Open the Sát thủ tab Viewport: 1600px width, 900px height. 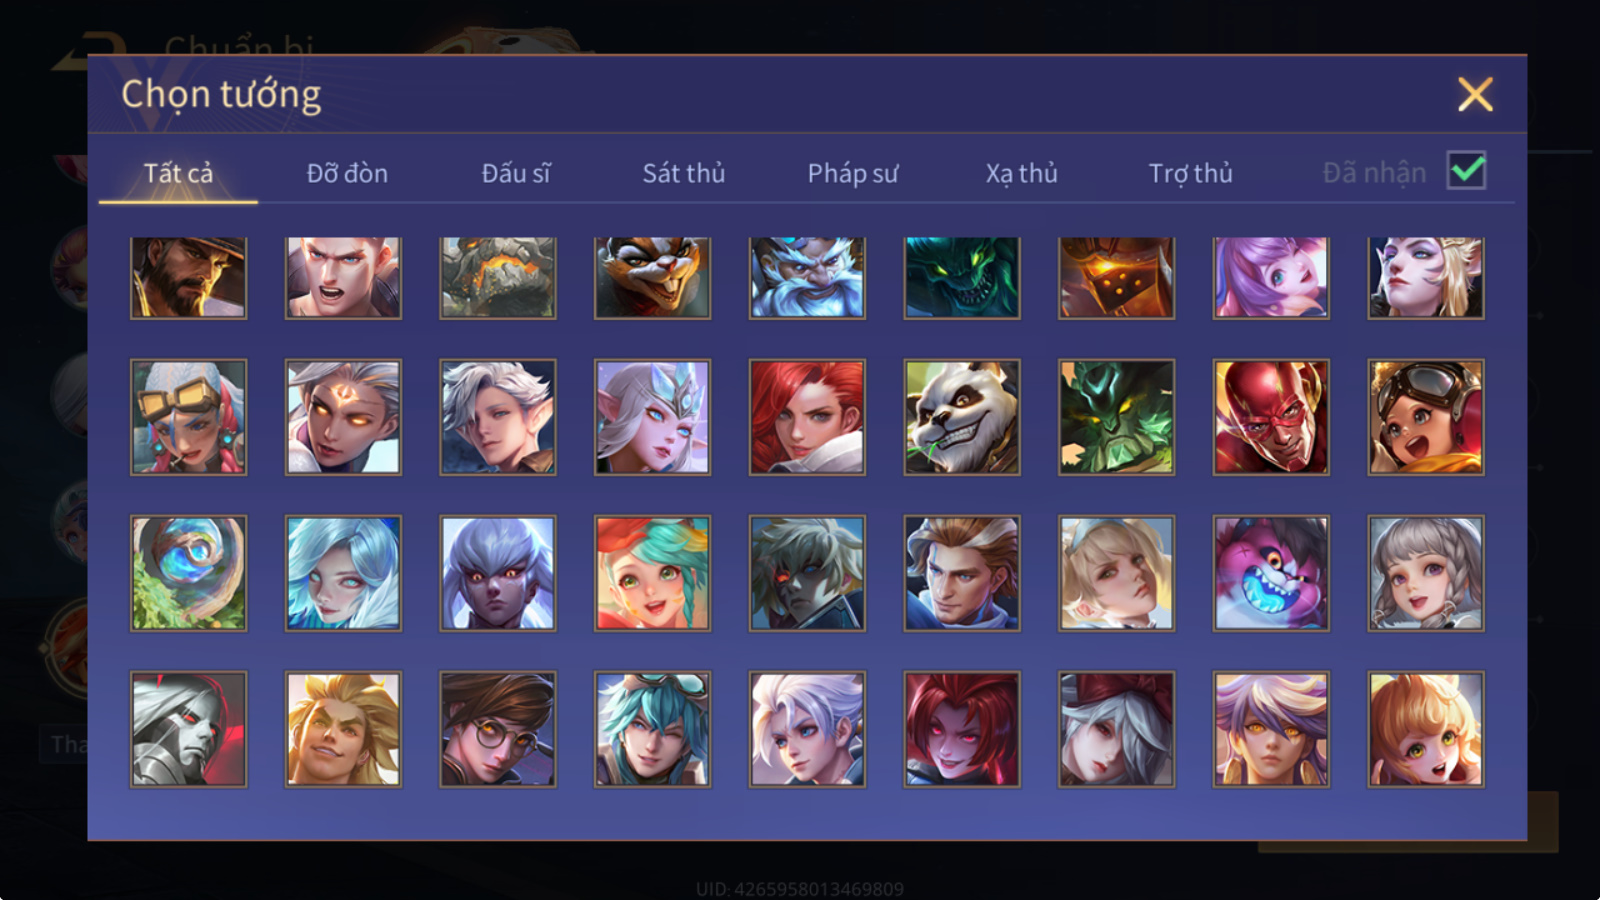click(x=684, y=173)
